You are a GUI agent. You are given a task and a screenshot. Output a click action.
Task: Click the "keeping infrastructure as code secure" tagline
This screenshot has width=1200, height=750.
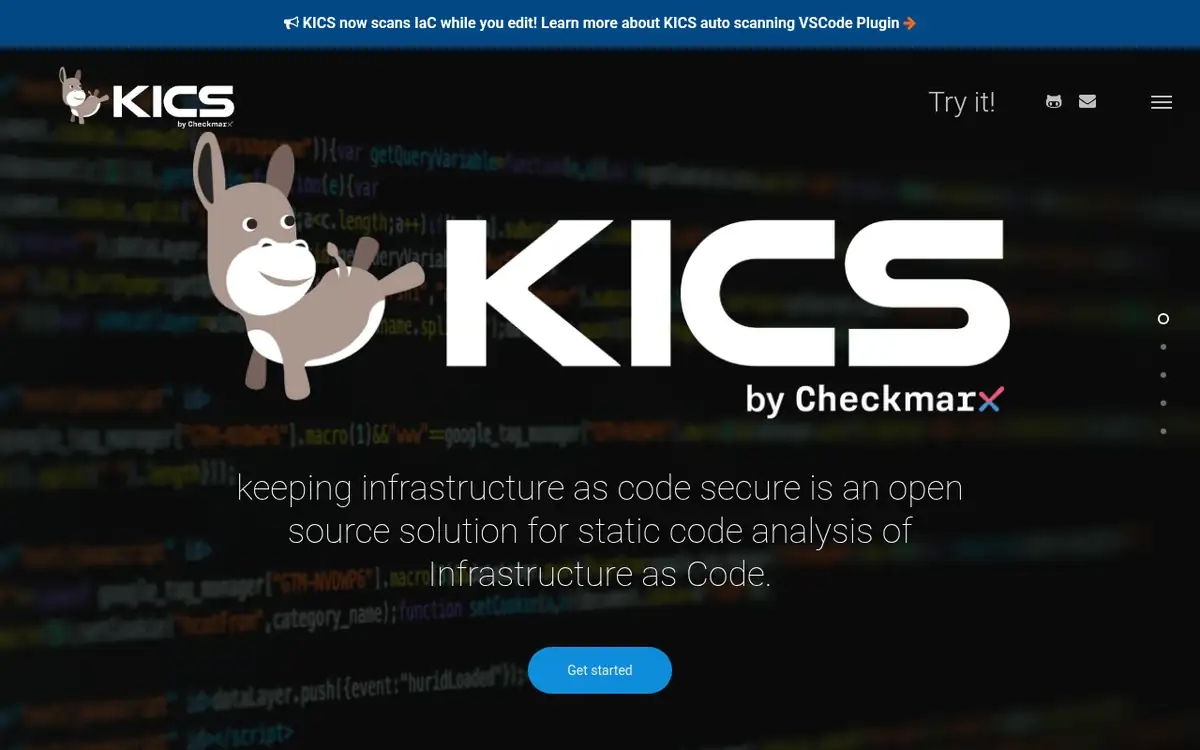tap(600, 531)
